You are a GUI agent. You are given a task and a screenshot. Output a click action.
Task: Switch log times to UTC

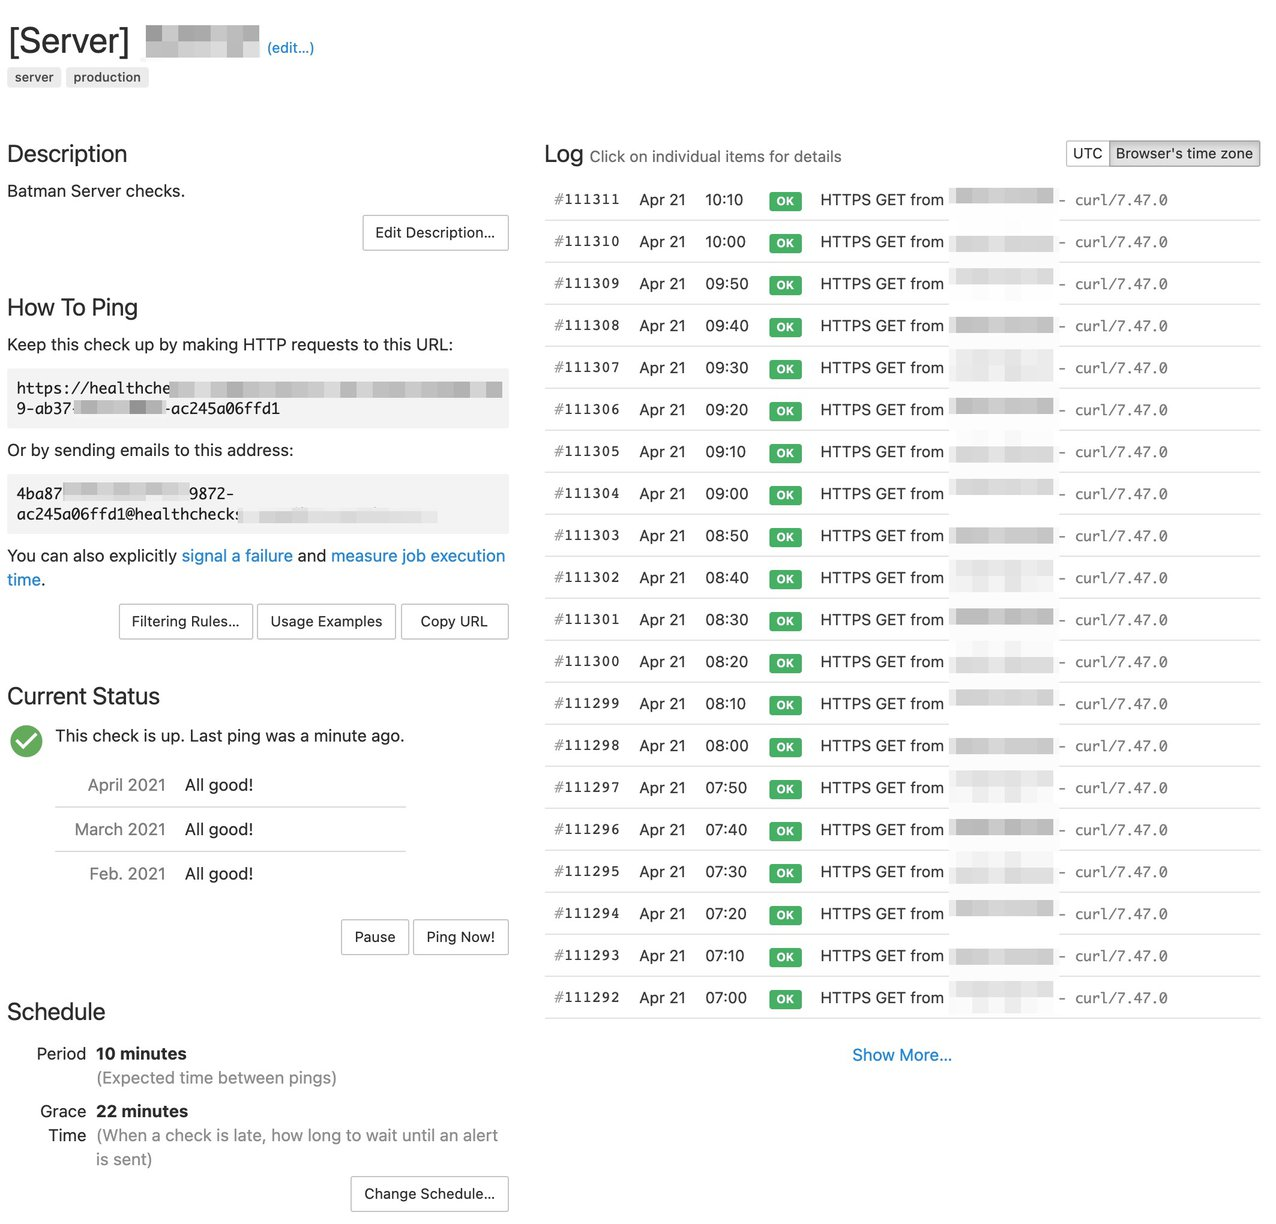point(1087,153)
